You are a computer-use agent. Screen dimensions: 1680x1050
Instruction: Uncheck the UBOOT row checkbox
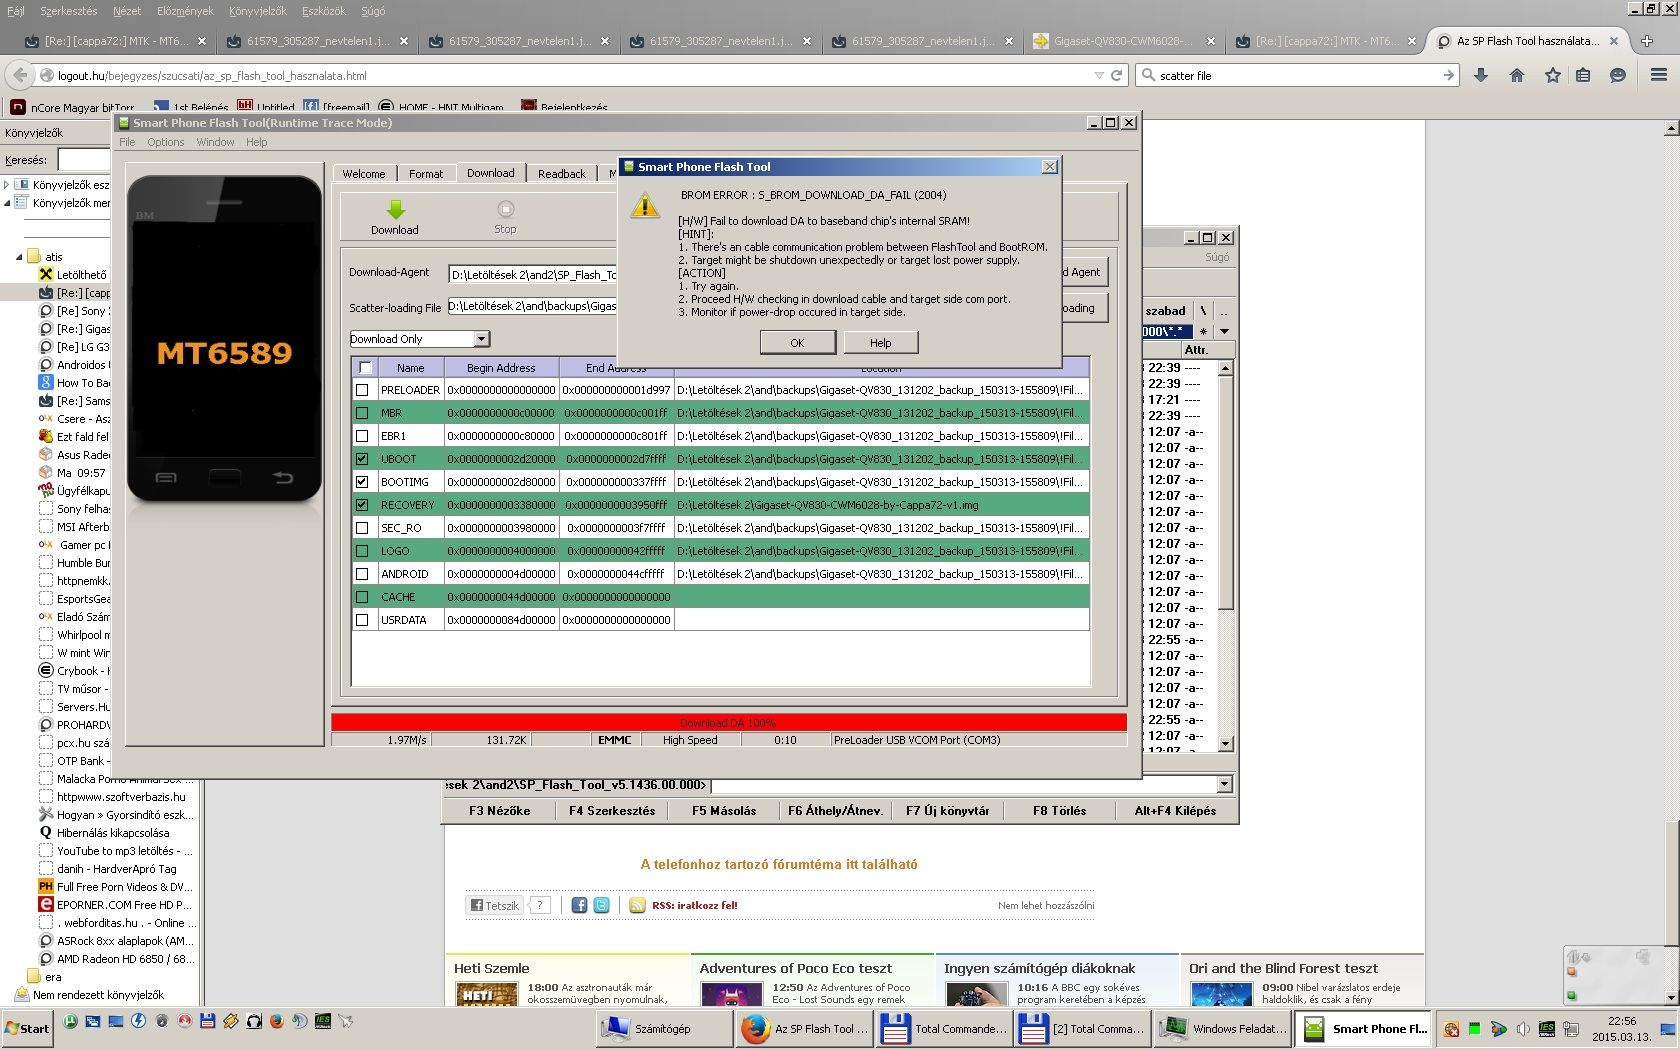[362, 459]
